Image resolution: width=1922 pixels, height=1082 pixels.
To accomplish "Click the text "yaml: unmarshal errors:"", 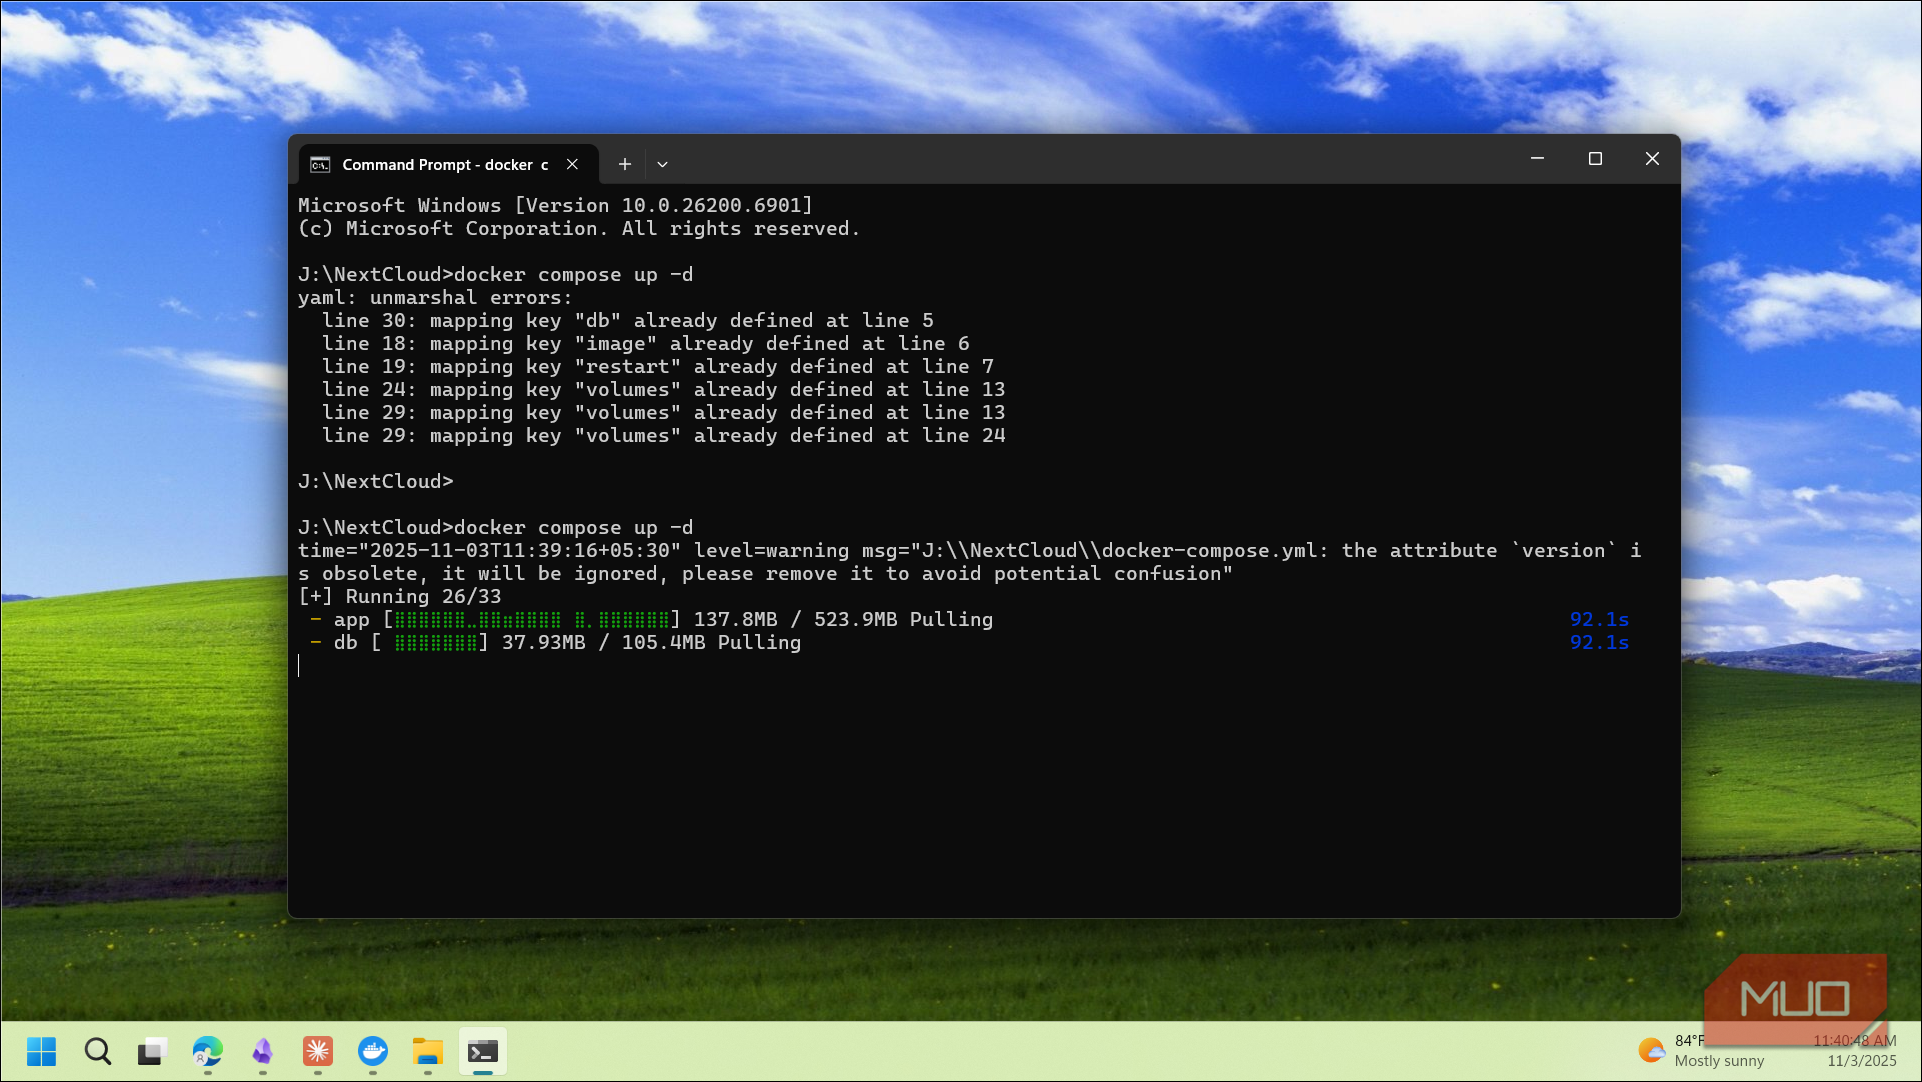I will point(435,298).
